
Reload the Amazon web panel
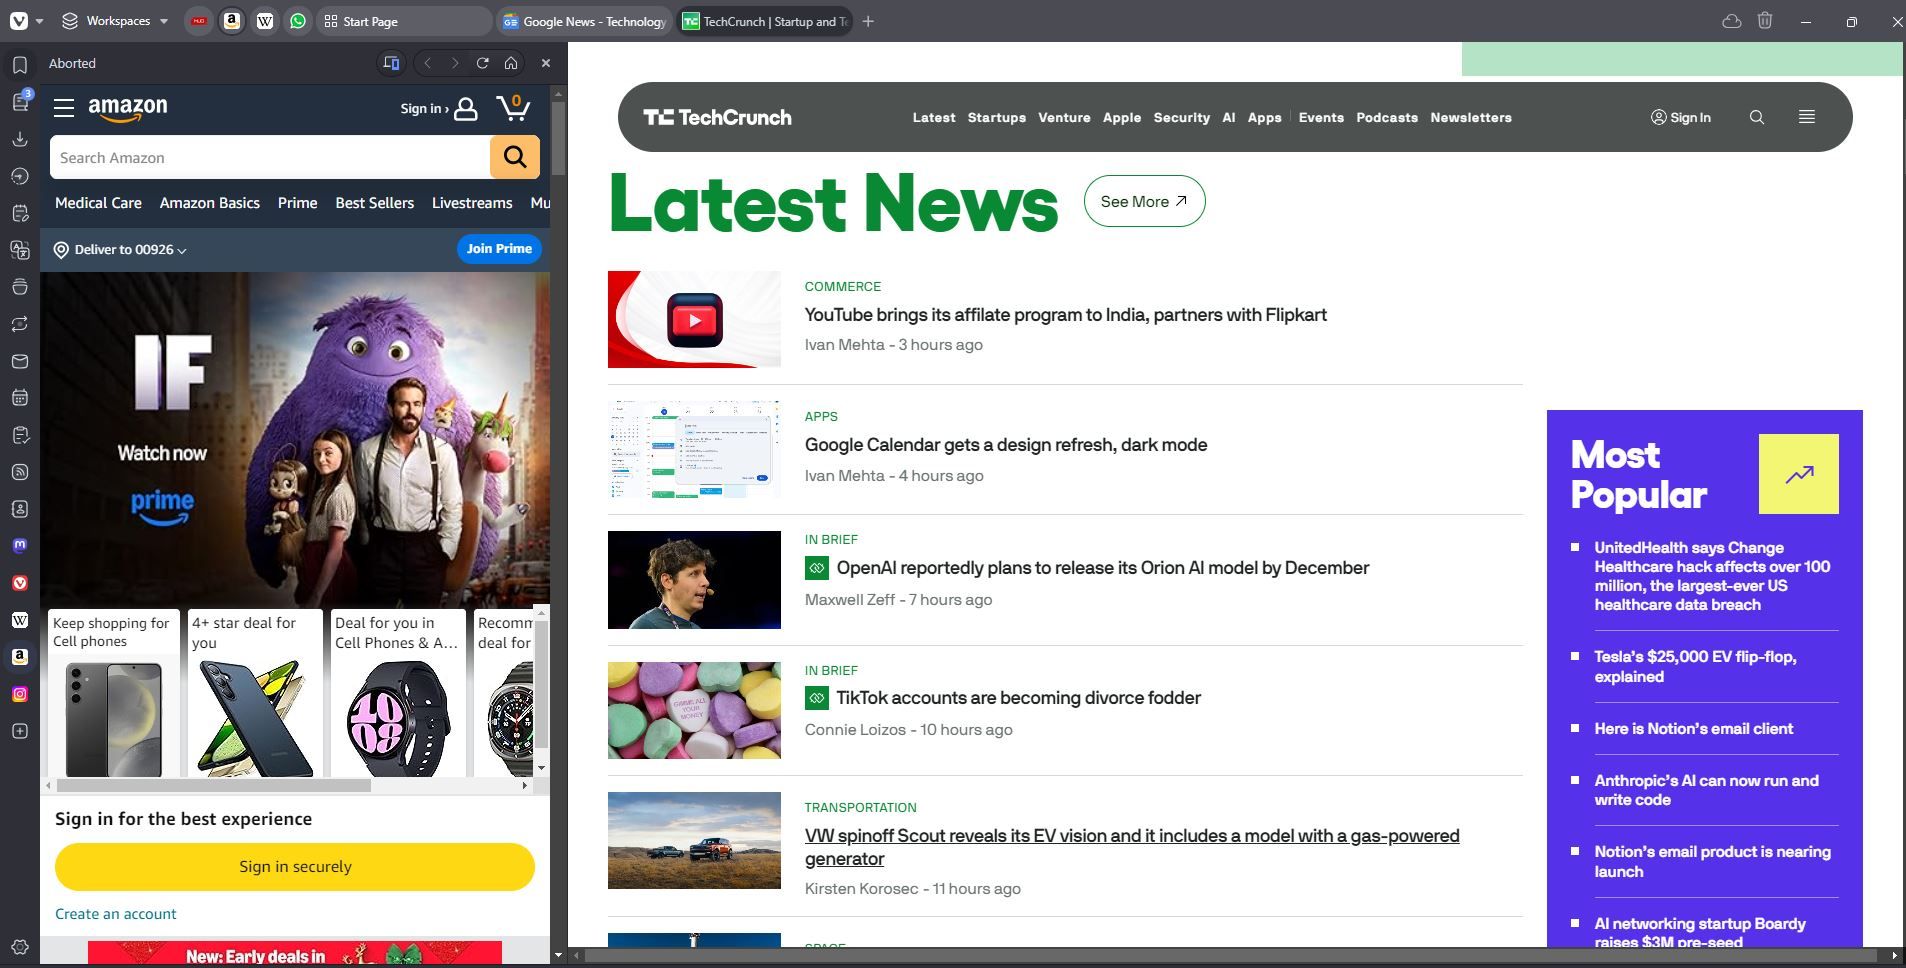click(483, 63)
